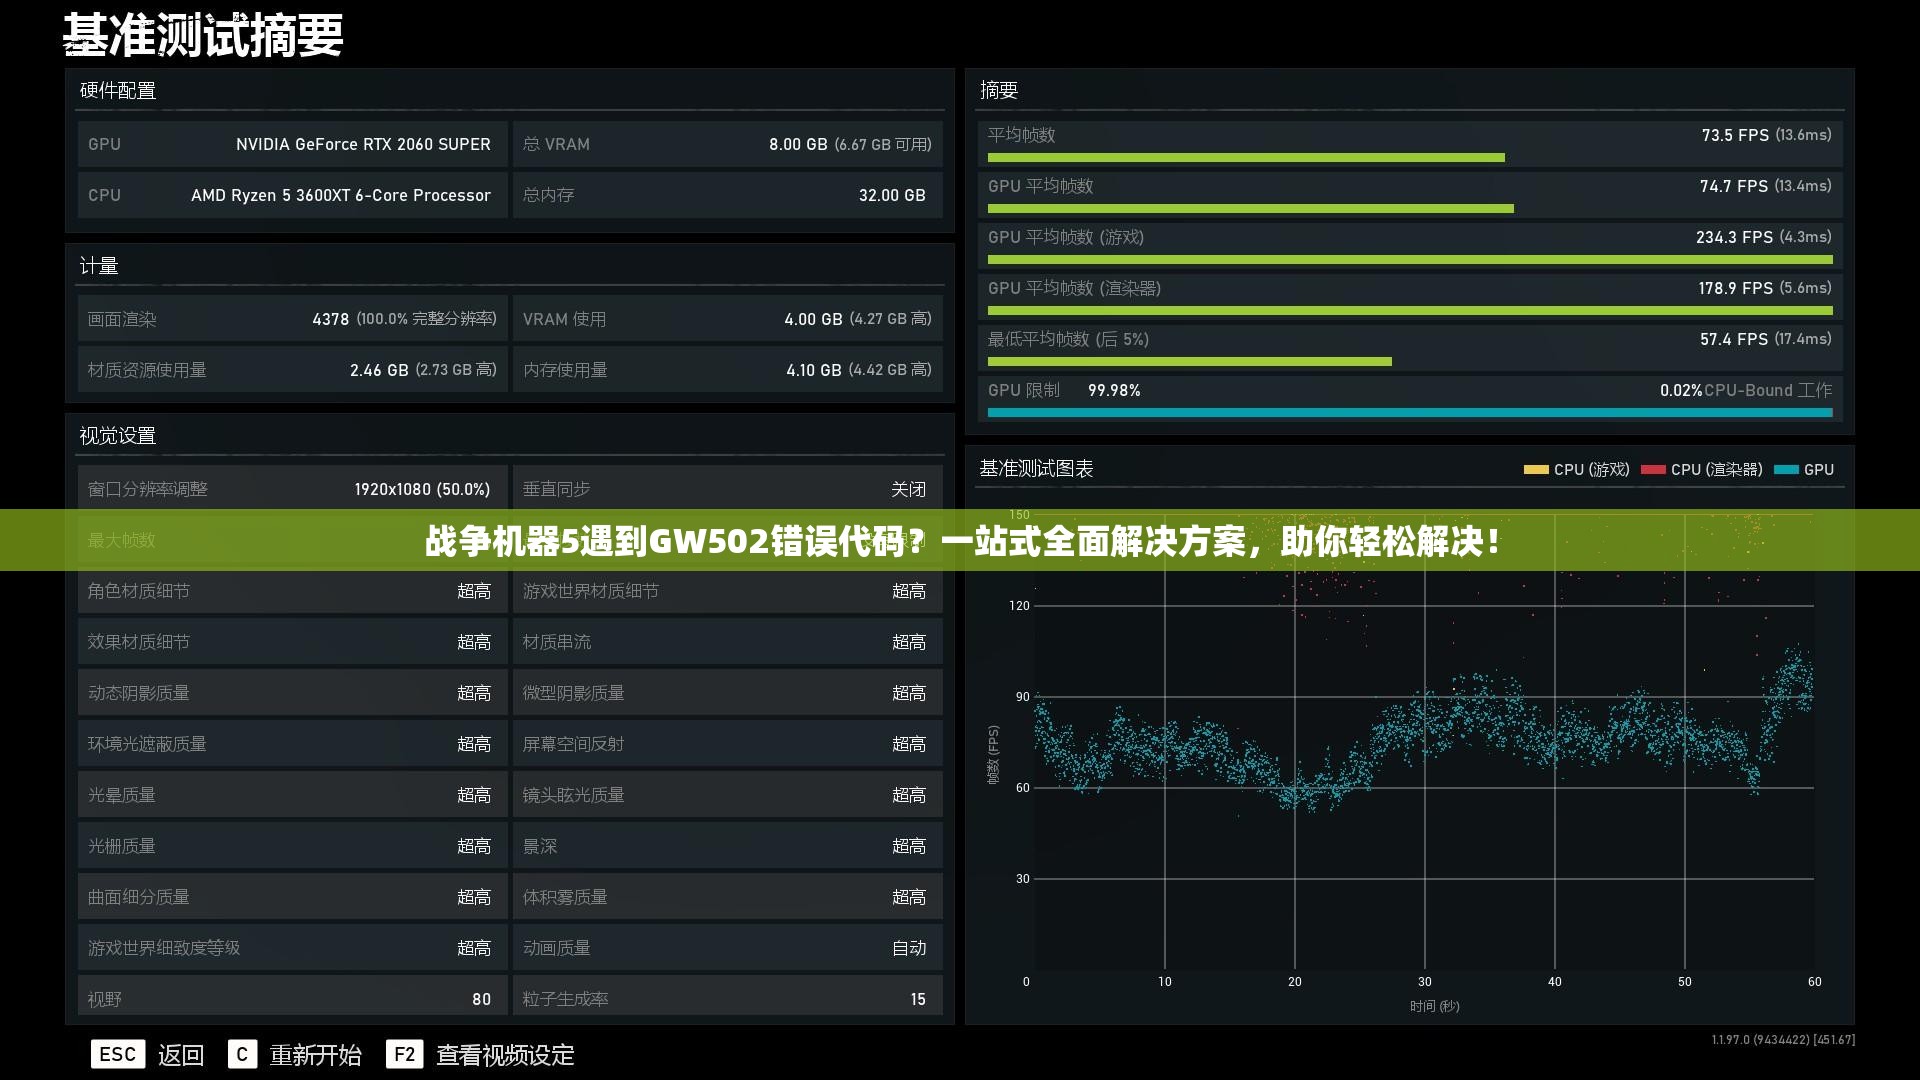Click GPU 平均帧数 74.7 FPS row
This screenshot has height=1080, width=1920.
[1410, 195]
